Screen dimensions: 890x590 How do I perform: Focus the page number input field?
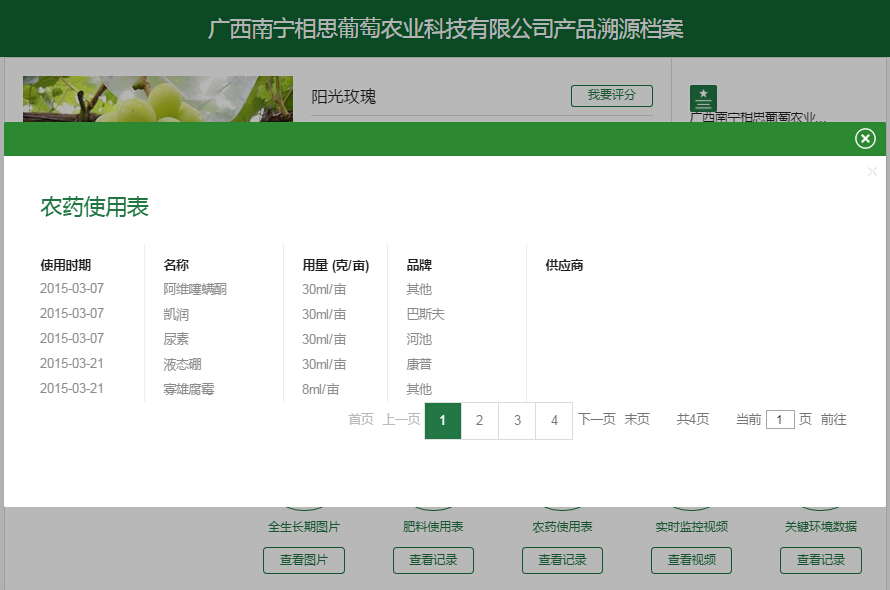(780, 420)
